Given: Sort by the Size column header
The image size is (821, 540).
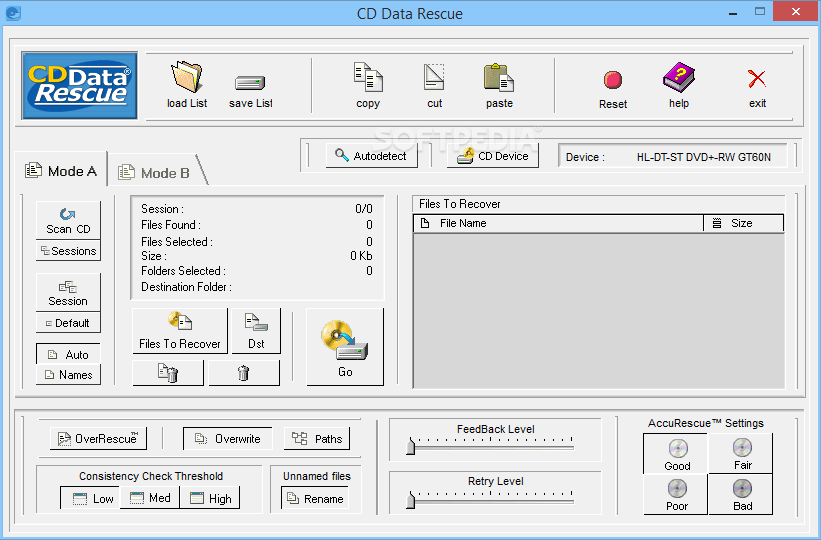Looking at the screenshot, I should [744, 223].
